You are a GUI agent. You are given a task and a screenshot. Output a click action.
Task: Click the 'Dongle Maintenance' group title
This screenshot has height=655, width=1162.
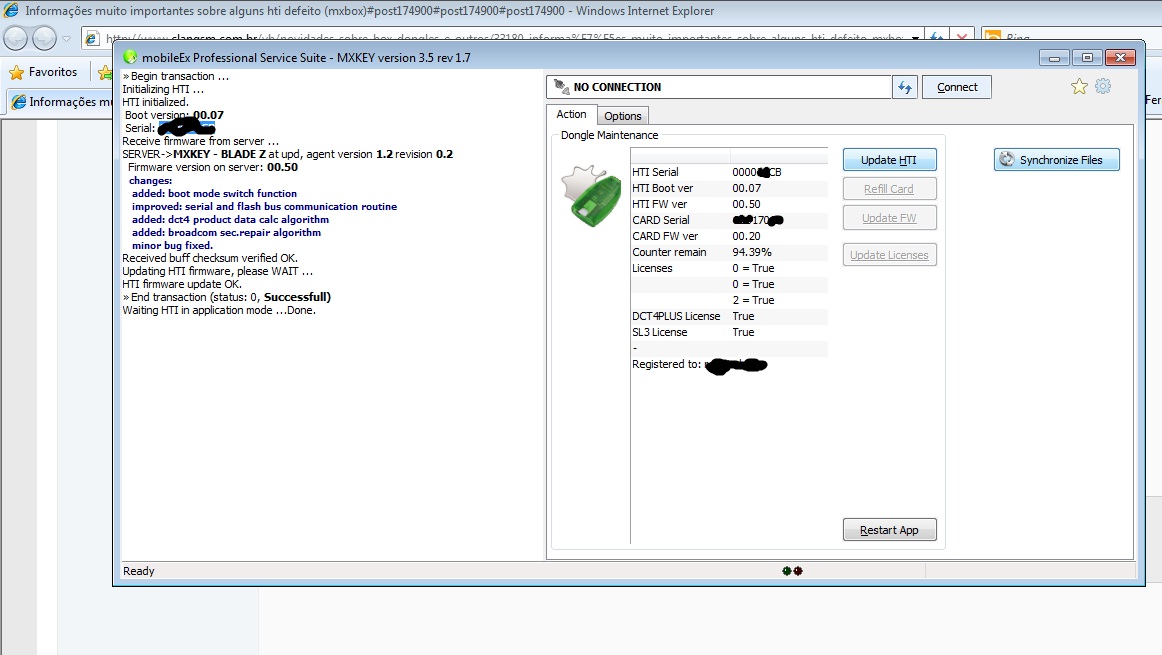click(609, 135)
